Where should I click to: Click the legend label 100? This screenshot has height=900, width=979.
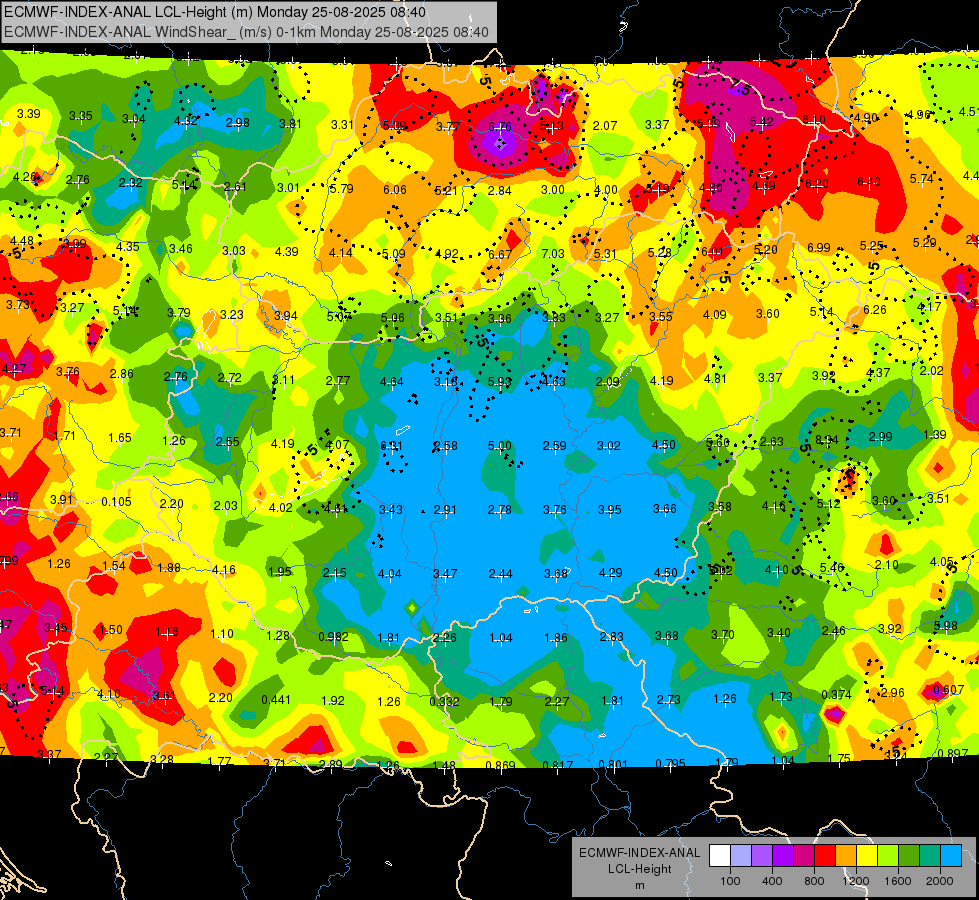pos(730,881)
